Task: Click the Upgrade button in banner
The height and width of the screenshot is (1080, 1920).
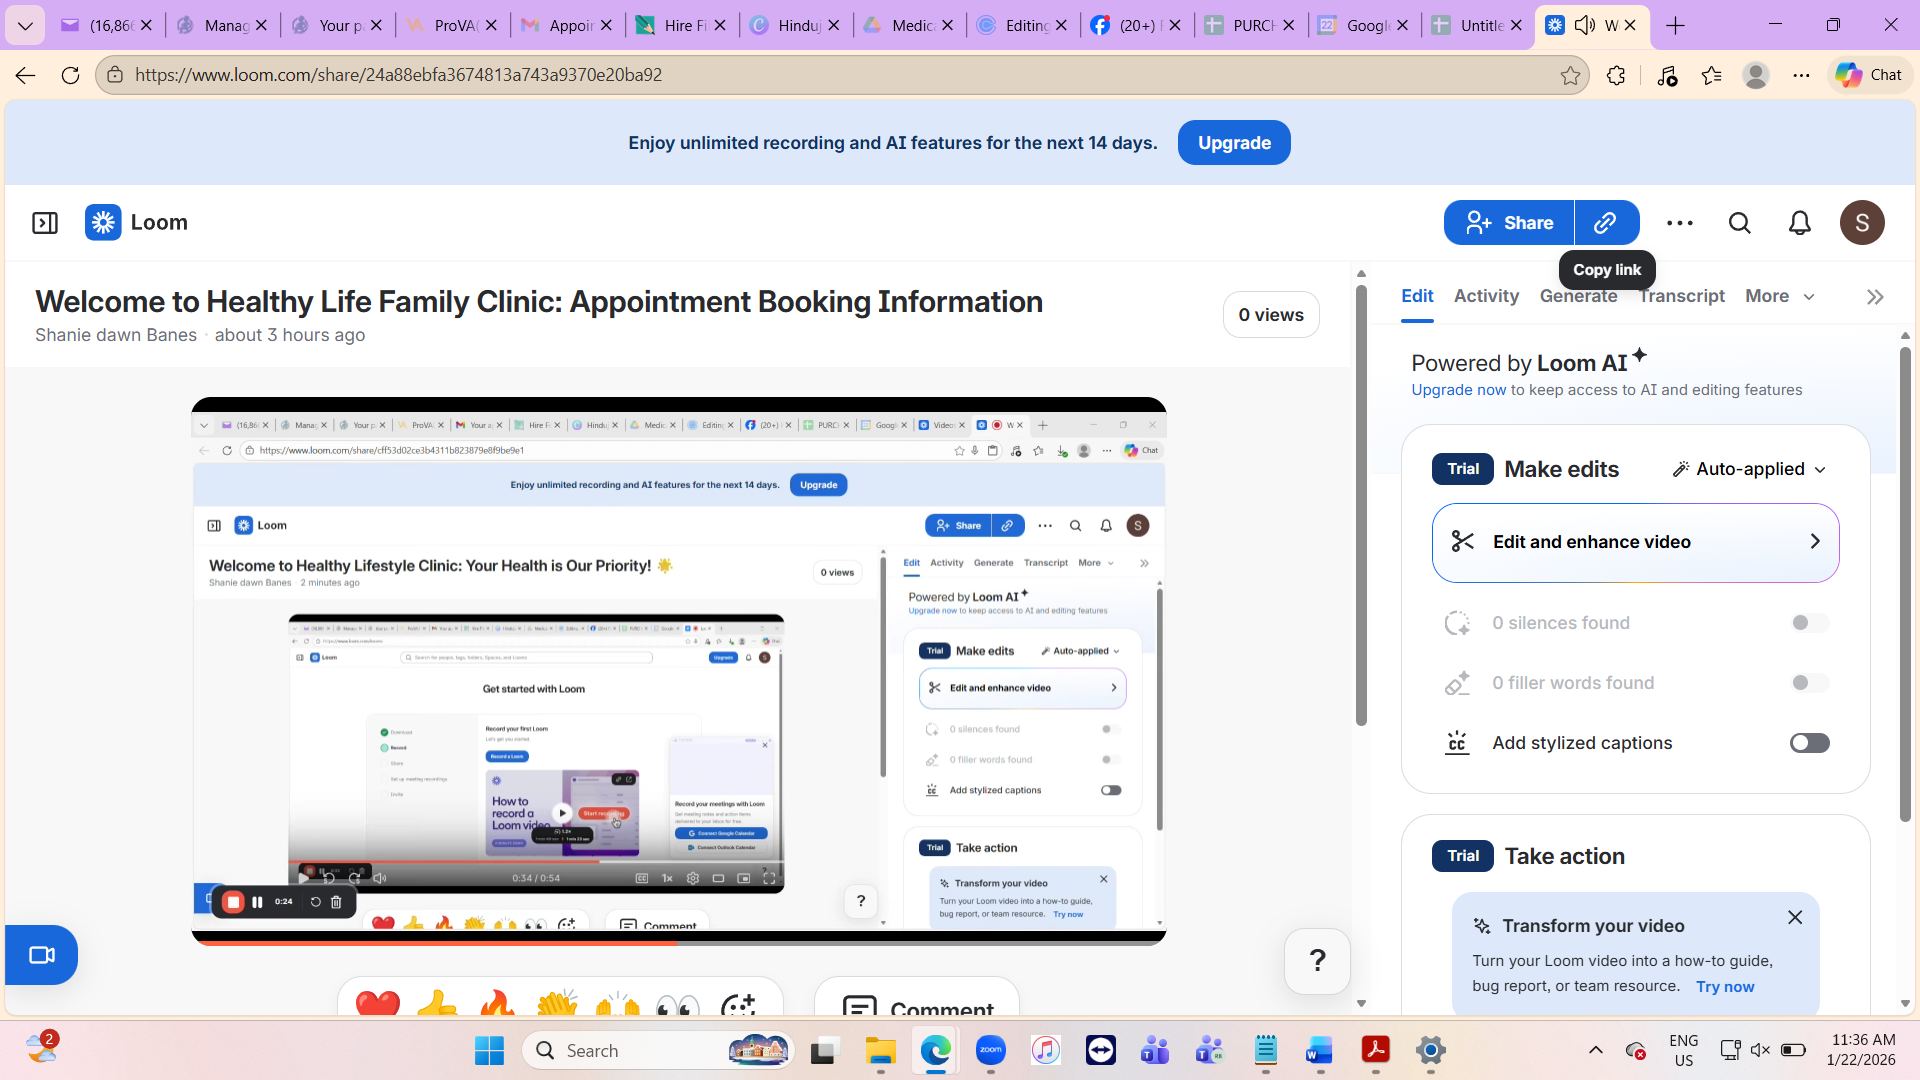Action: [x=1234, y=143]
